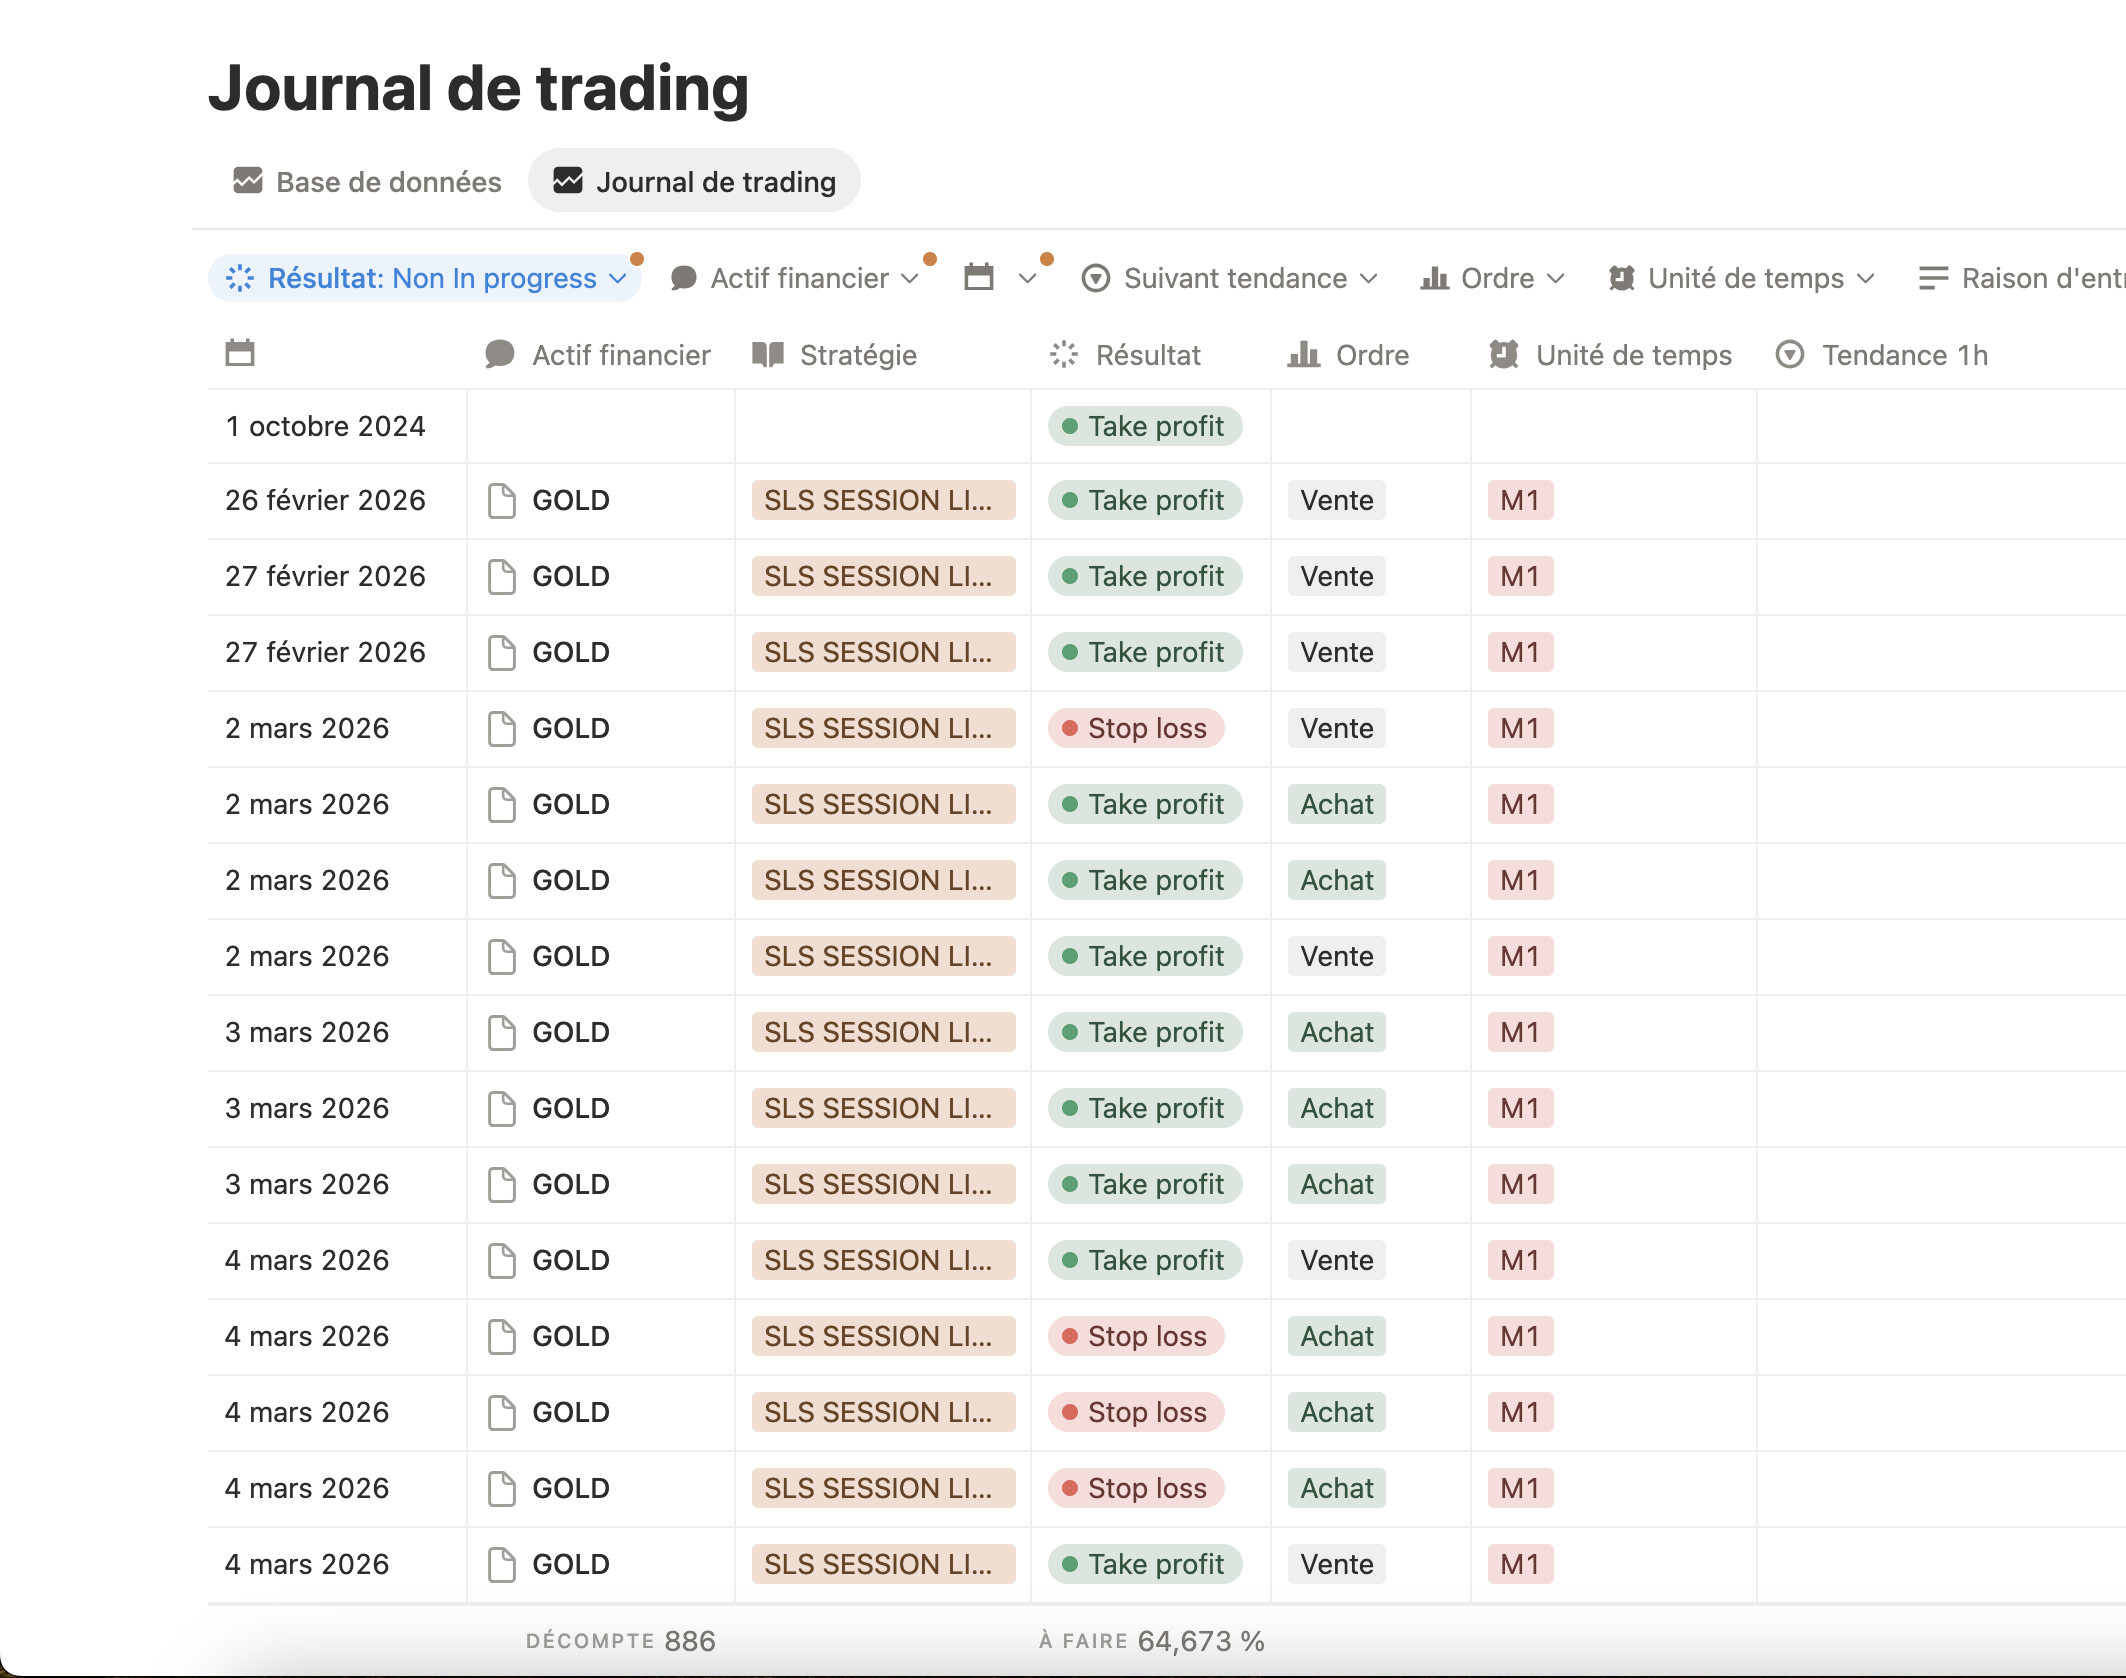Click SLS SESSION tag in 26 février 2026 row
Screen dimensions: 2126x1678
884,500
